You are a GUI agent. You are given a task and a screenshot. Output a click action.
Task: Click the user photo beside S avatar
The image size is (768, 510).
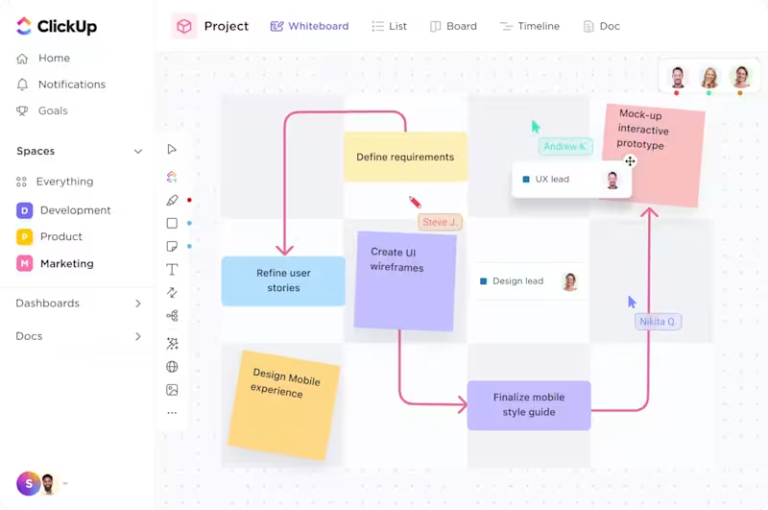[x=48, y=484]
